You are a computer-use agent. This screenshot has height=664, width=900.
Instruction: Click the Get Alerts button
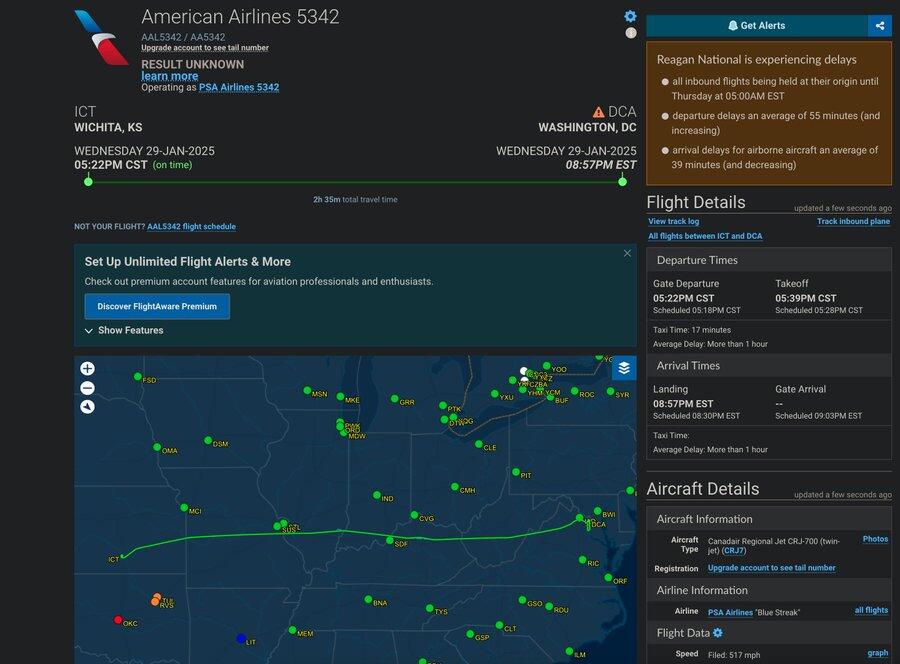757,25
